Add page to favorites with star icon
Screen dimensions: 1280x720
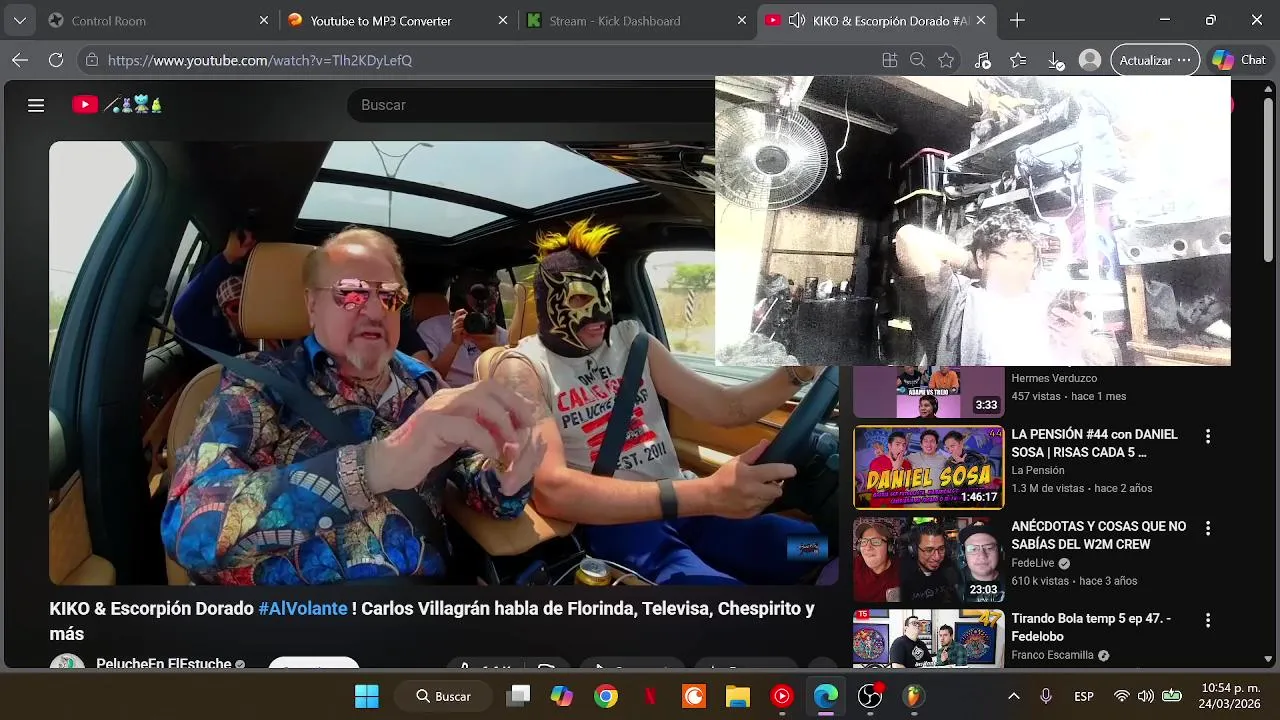pyautogui.click(x=946, y=60)
